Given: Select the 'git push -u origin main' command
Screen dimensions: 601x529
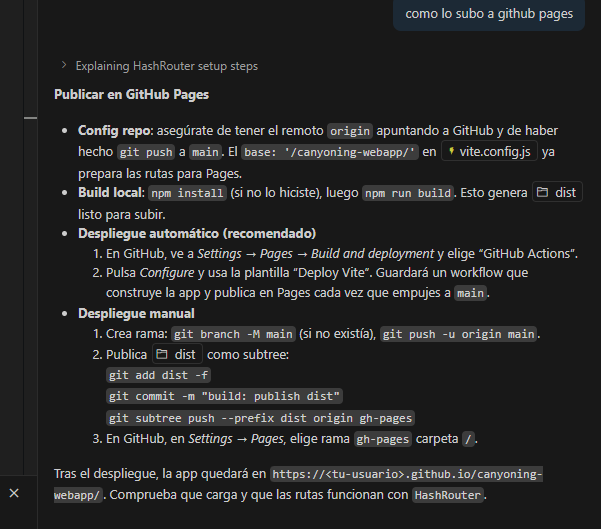Looking at the screenshot, I should (459, 334).
